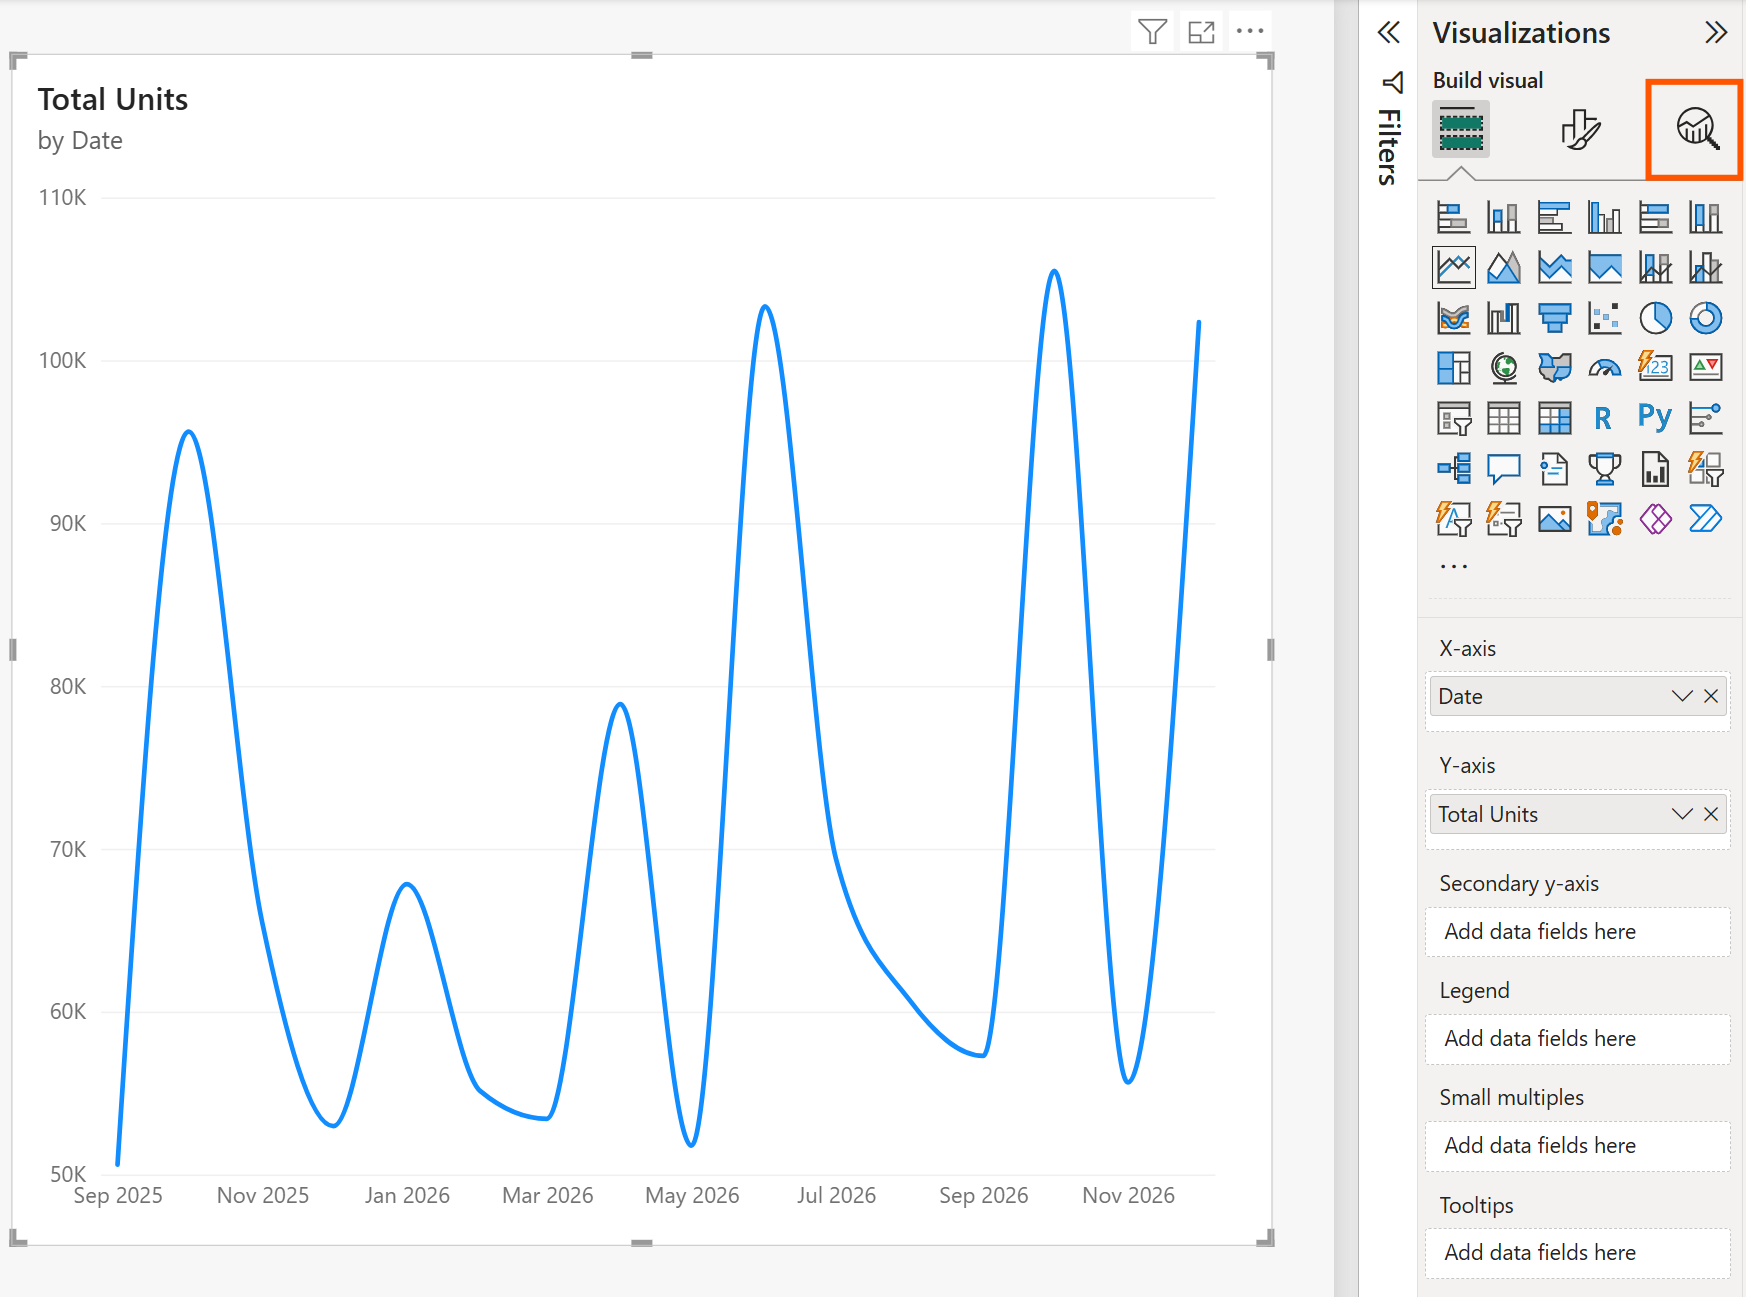
Task: Open the Format visual pane
Action: coord(1578,129)
